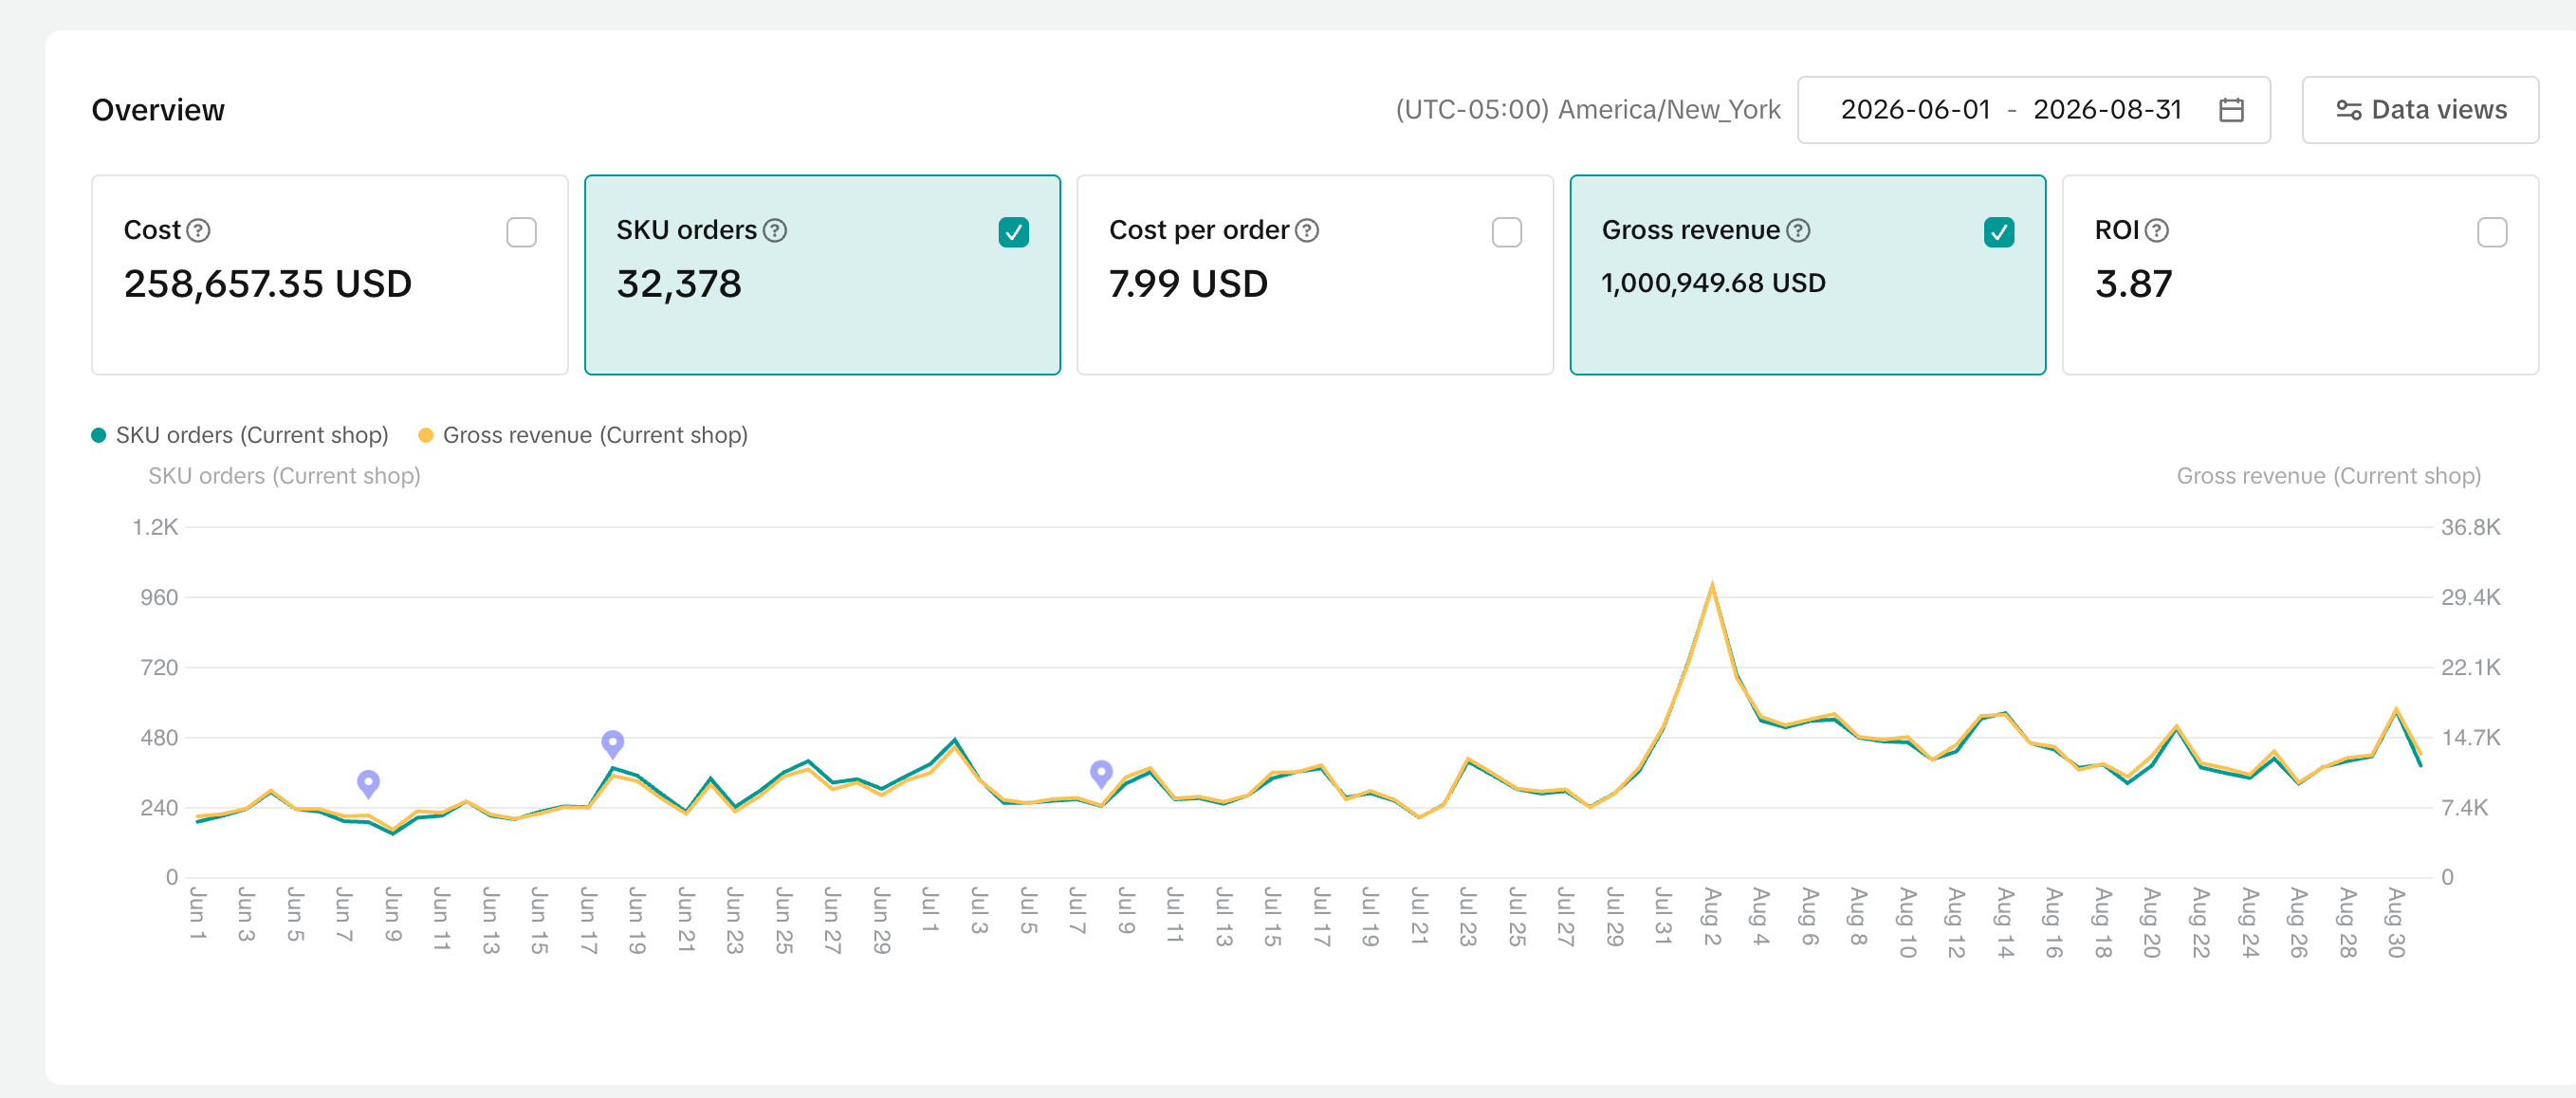Click the help icon beside SKU orders
2576x1098 pixels.
pyautogui.click(x=775, y=230)
